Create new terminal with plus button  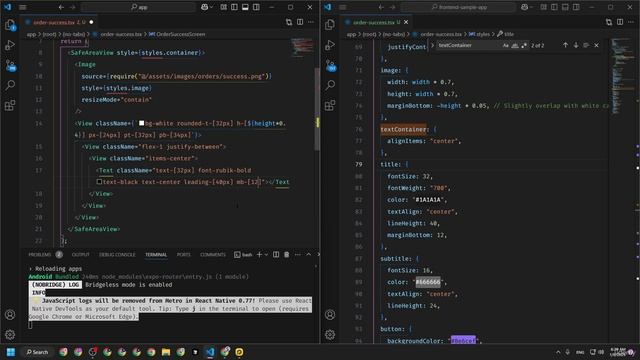click(259, 255)
